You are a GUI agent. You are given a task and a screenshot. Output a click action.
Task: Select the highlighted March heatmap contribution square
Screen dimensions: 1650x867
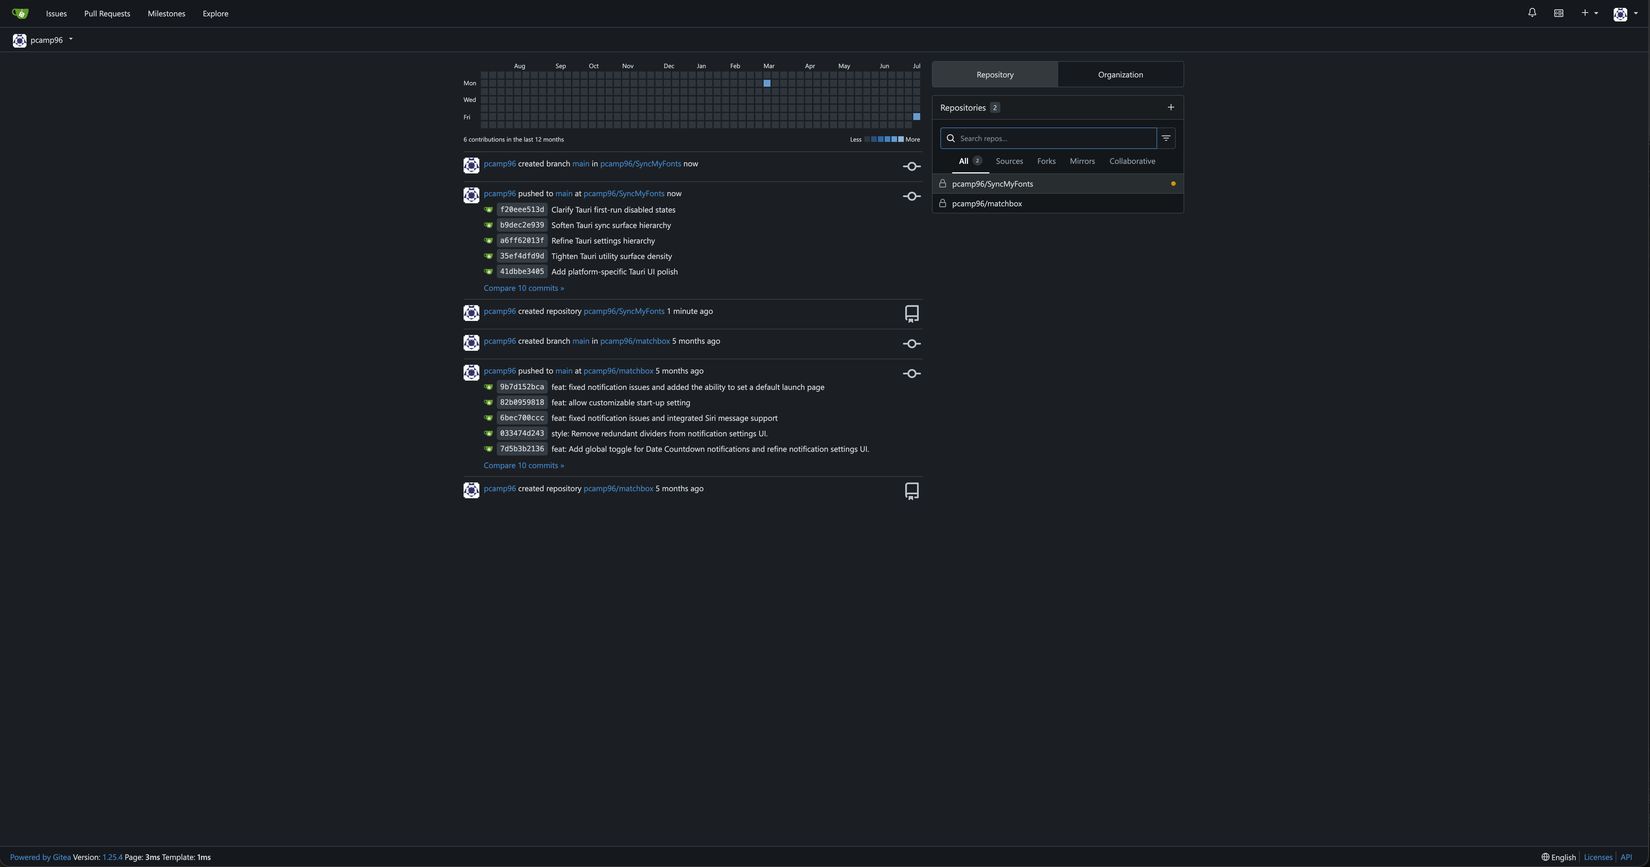point(767,83)
